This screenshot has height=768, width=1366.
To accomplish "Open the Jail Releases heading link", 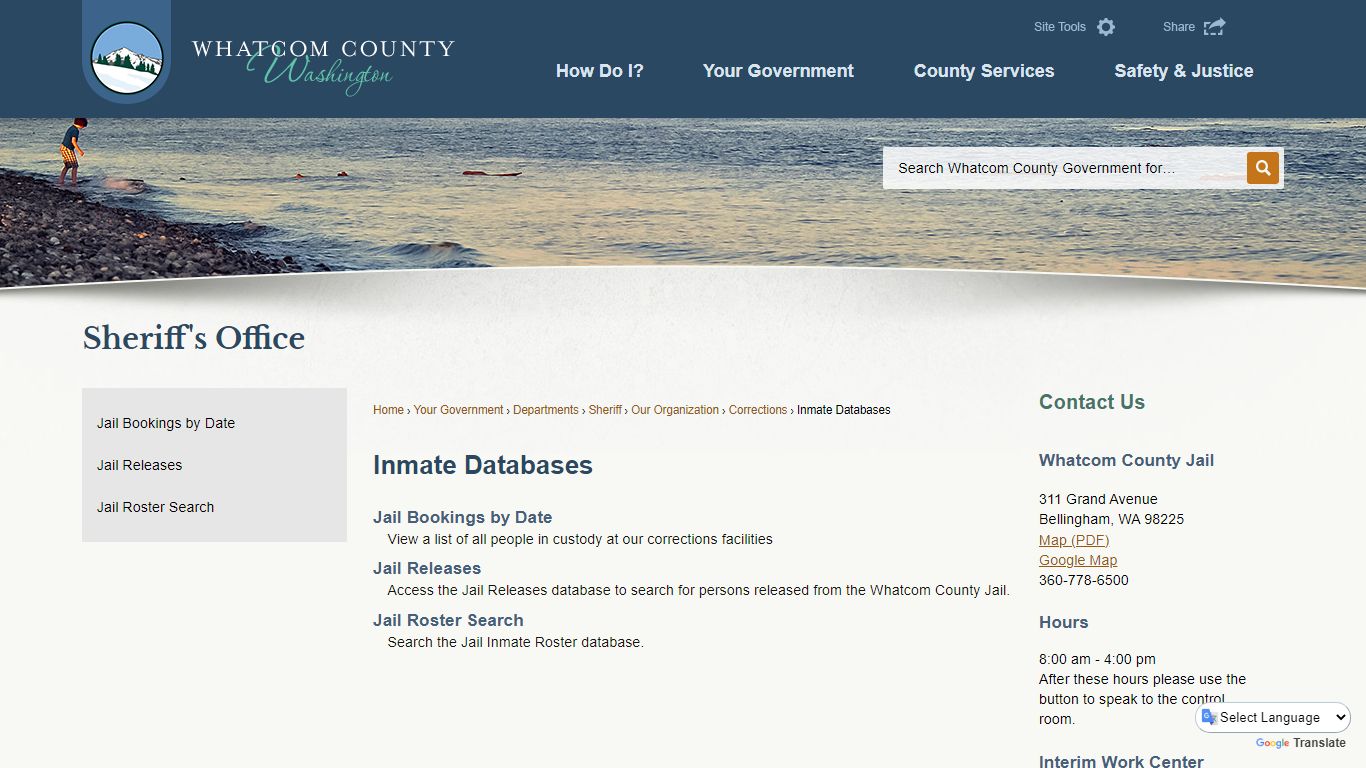I will click(x=426, y=568).
